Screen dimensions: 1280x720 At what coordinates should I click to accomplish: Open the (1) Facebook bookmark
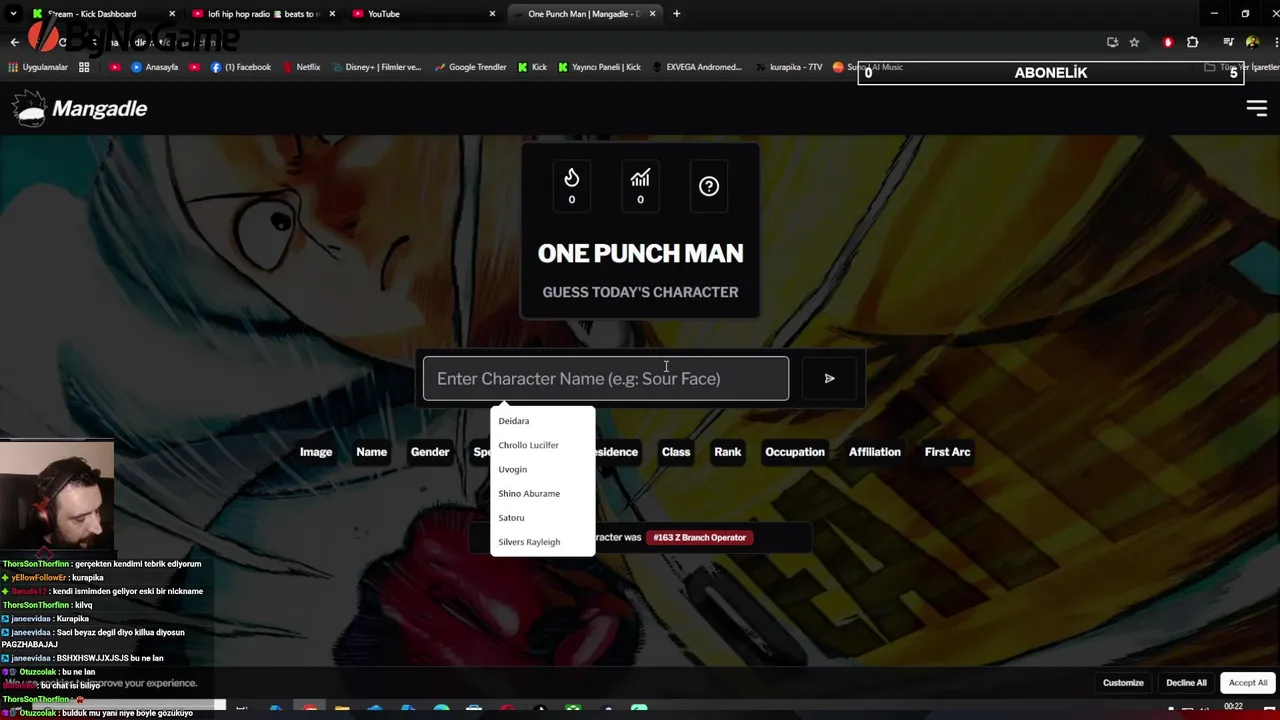241,67
